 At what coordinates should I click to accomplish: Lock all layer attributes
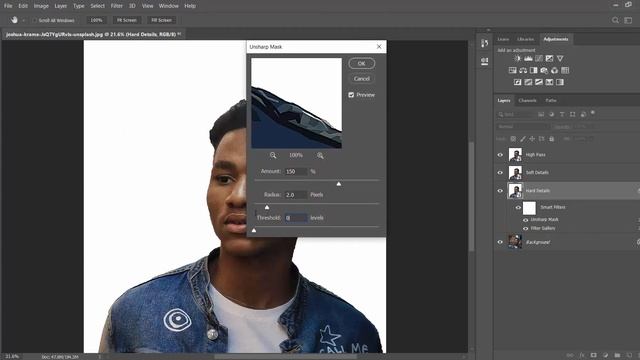pos(551,139)
